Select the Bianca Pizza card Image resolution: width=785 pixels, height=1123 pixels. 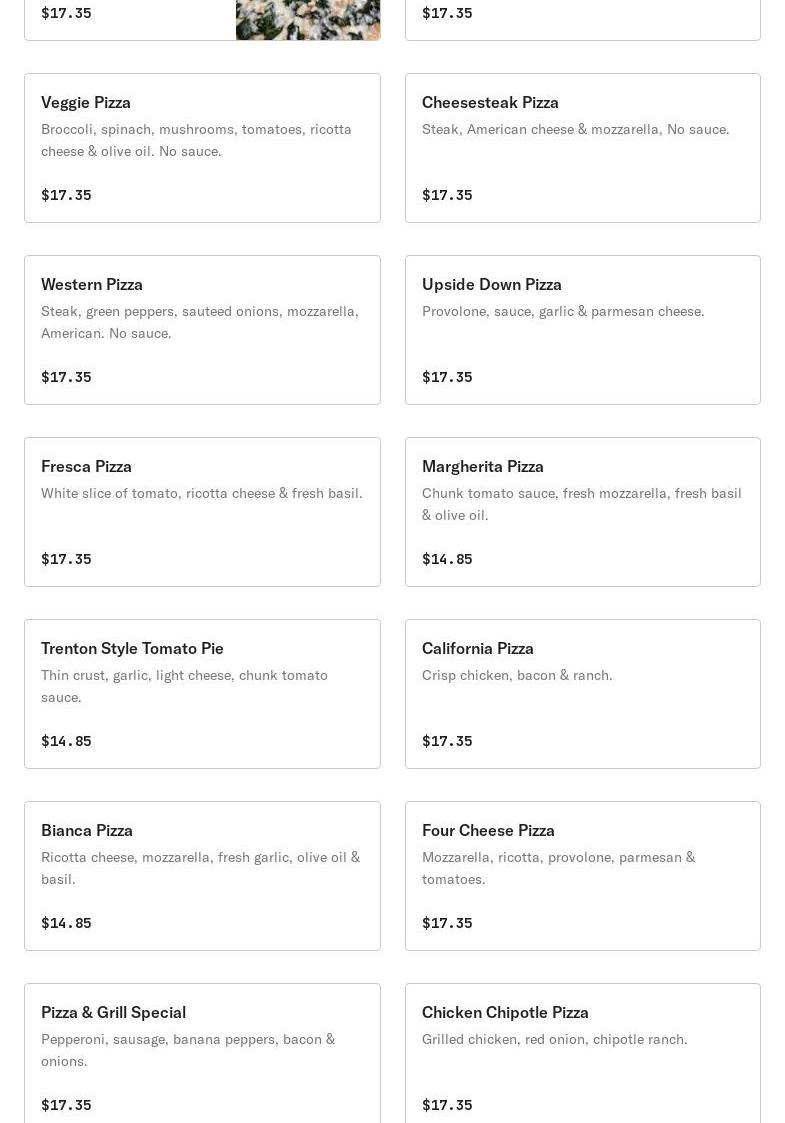coord(202,876)
